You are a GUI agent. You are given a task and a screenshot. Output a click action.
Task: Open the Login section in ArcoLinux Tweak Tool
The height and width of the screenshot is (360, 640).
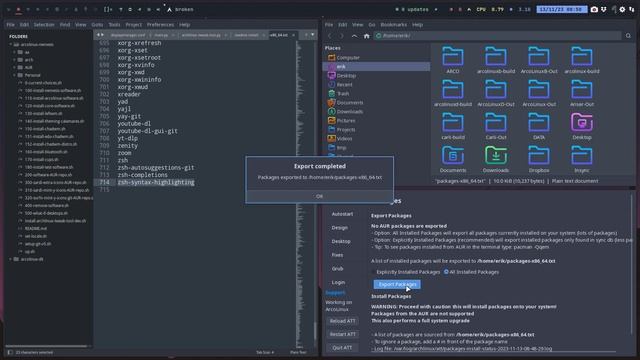click(338, 282)
